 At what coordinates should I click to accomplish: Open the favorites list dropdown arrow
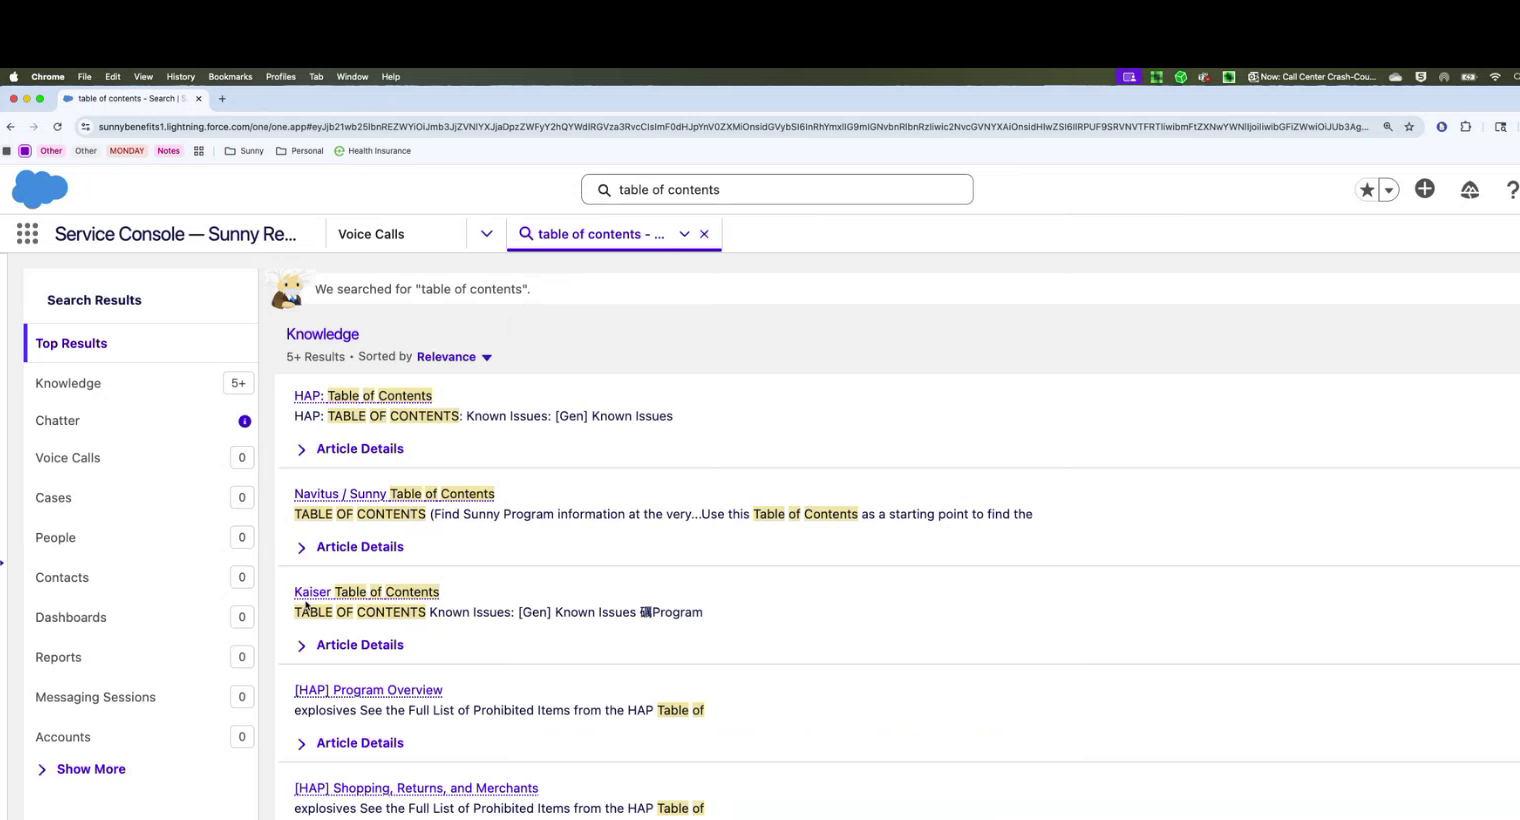click(1388, 190)
